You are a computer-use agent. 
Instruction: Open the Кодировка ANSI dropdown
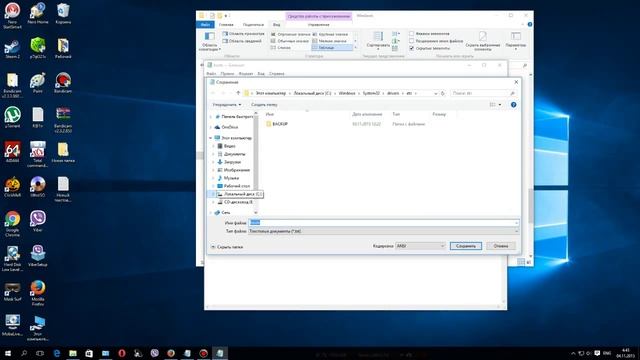[420, 246]
